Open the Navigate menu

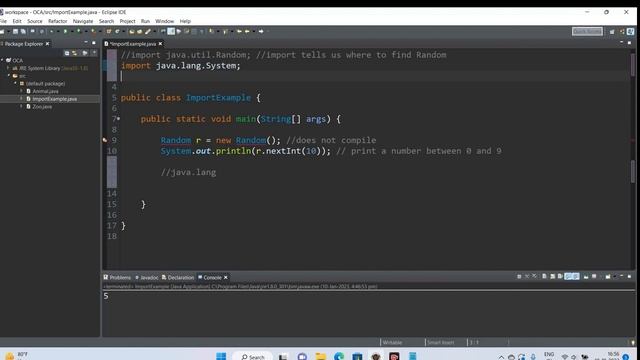click(x=83, y=21)
